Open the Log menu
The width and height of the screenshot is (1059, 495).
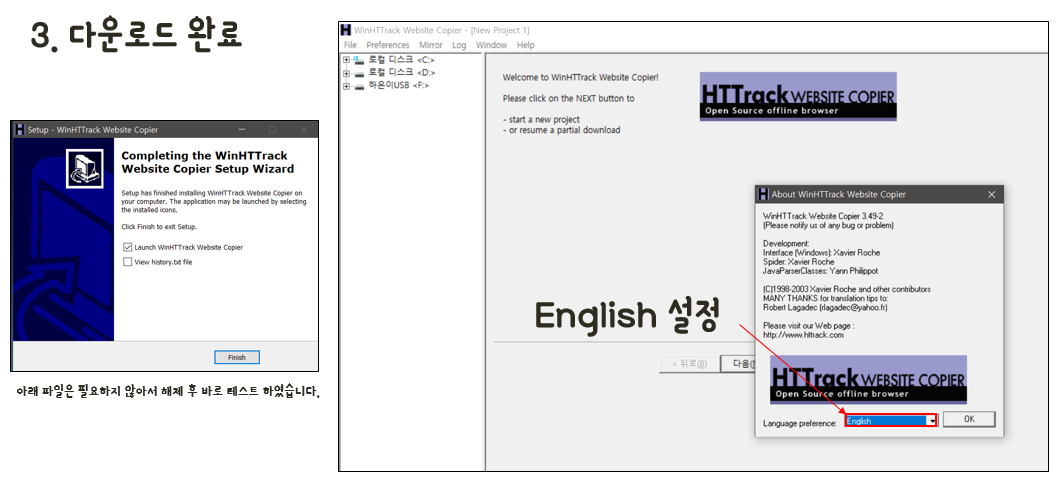pyautogui.click(x=459, y=45)
